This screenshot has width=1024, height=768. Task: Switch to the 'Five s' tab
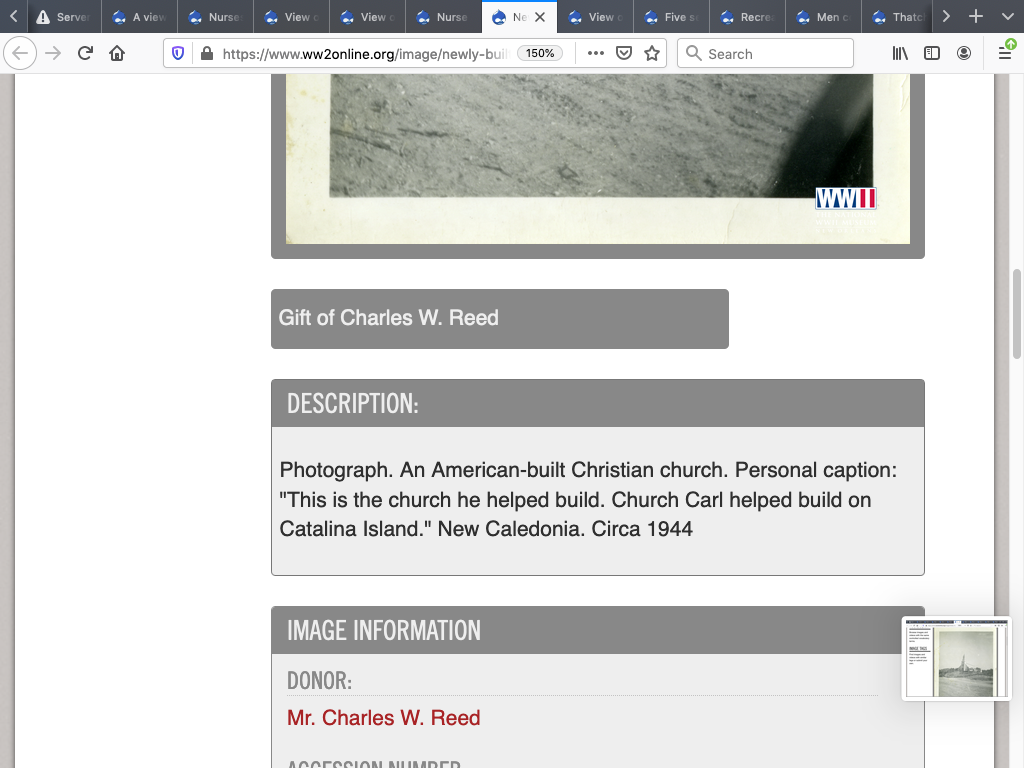coord(671,17)
